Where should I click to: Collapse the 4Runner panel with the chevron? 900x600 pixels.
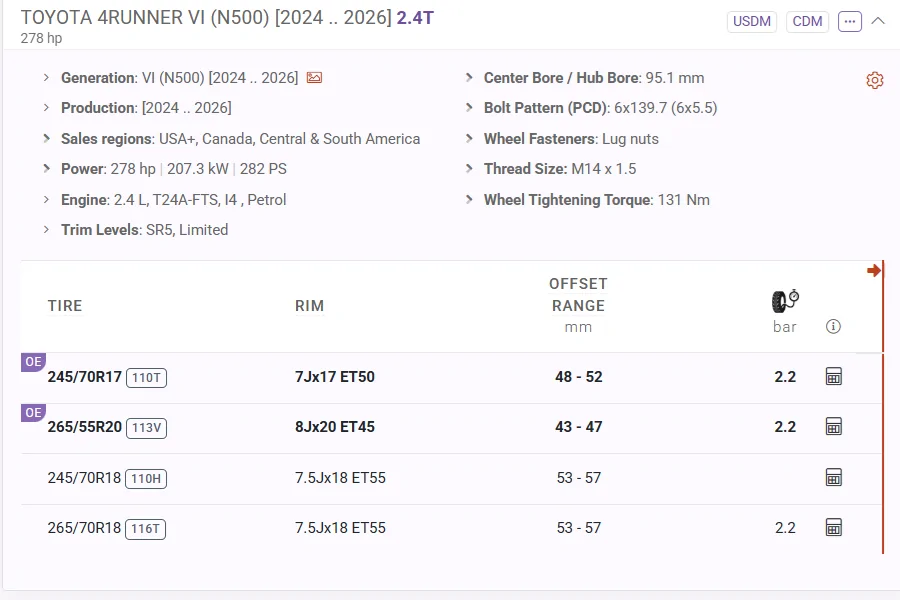click(x=878, y=21)
